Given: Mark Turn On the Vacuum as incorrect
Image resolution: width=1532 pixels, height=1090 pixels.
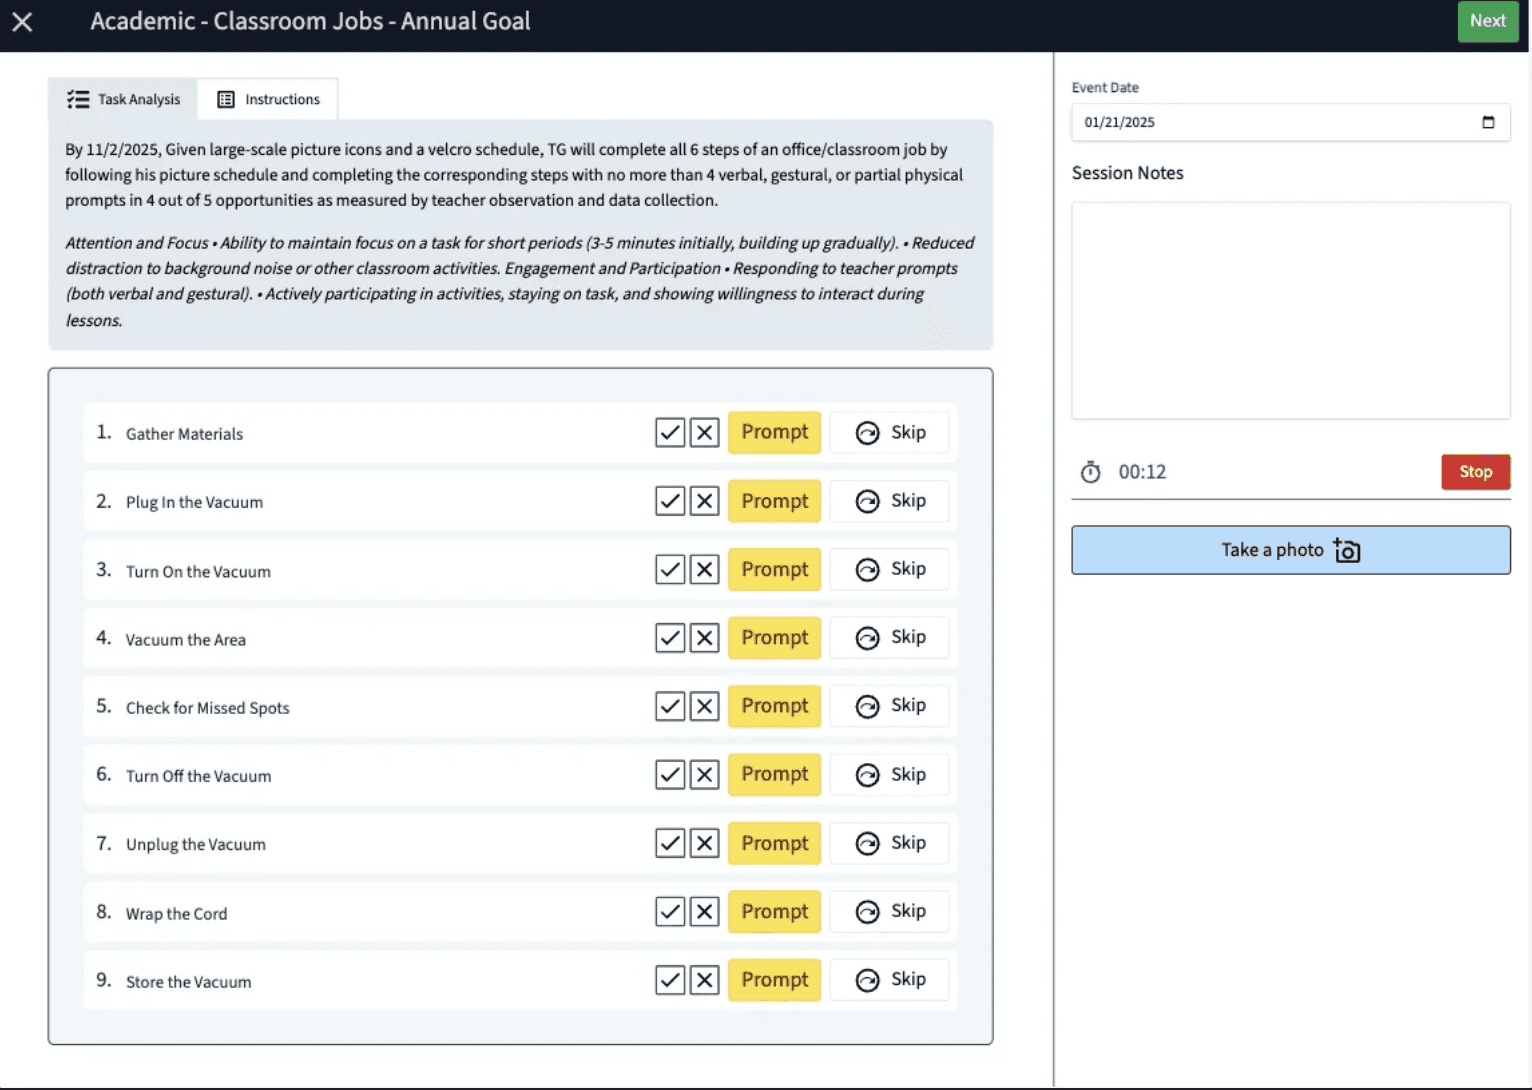Looking at the screenshot, I should [705, 570].
